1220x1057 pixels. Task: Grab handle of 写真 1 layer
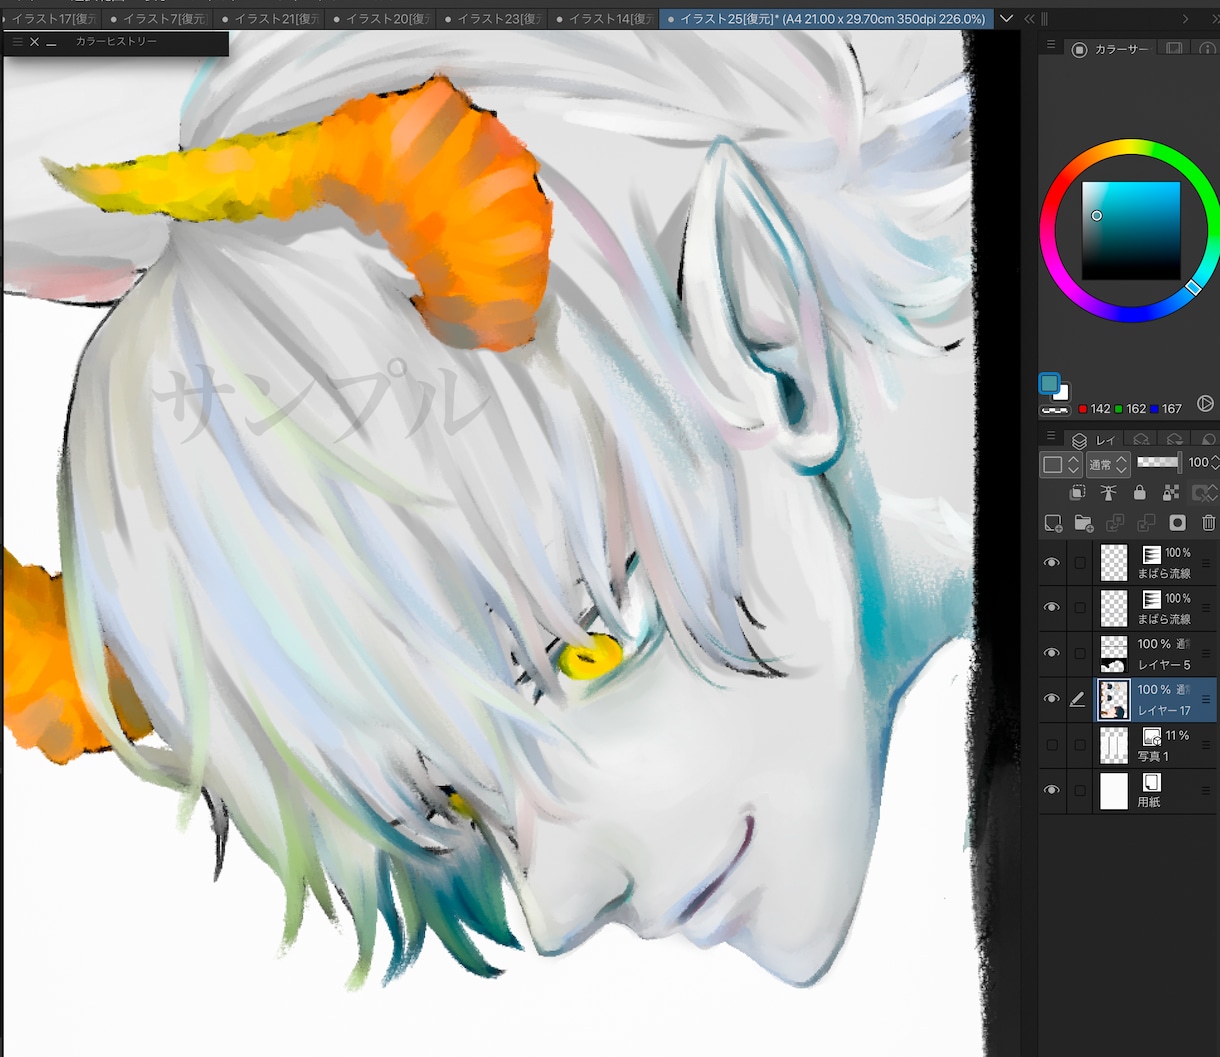pyautogui.click(x=1206, y=745)
